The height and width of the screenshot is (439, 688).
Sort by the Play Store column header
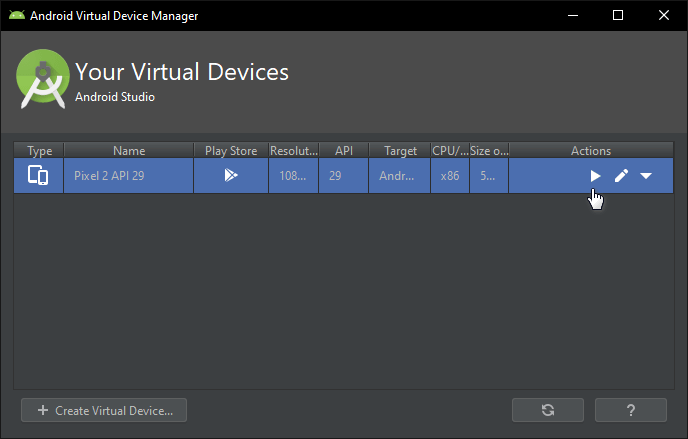click(x=231, y=151)
